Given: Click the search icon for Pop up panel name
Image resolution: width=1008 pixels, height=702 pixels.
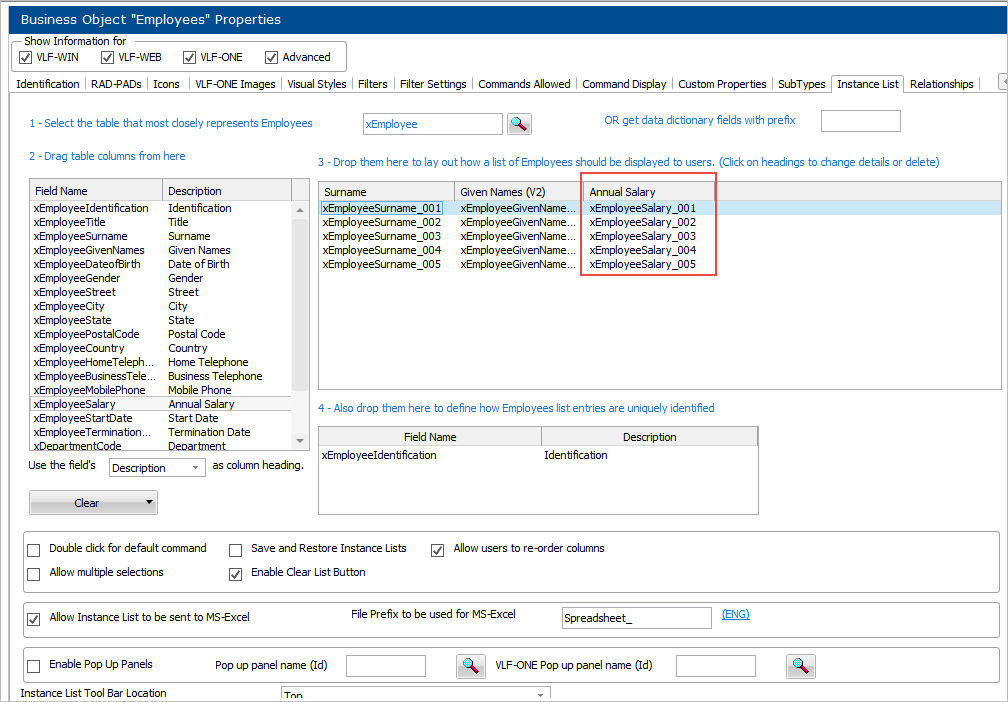Looking at the screenshot, I should tap(470, 665).
